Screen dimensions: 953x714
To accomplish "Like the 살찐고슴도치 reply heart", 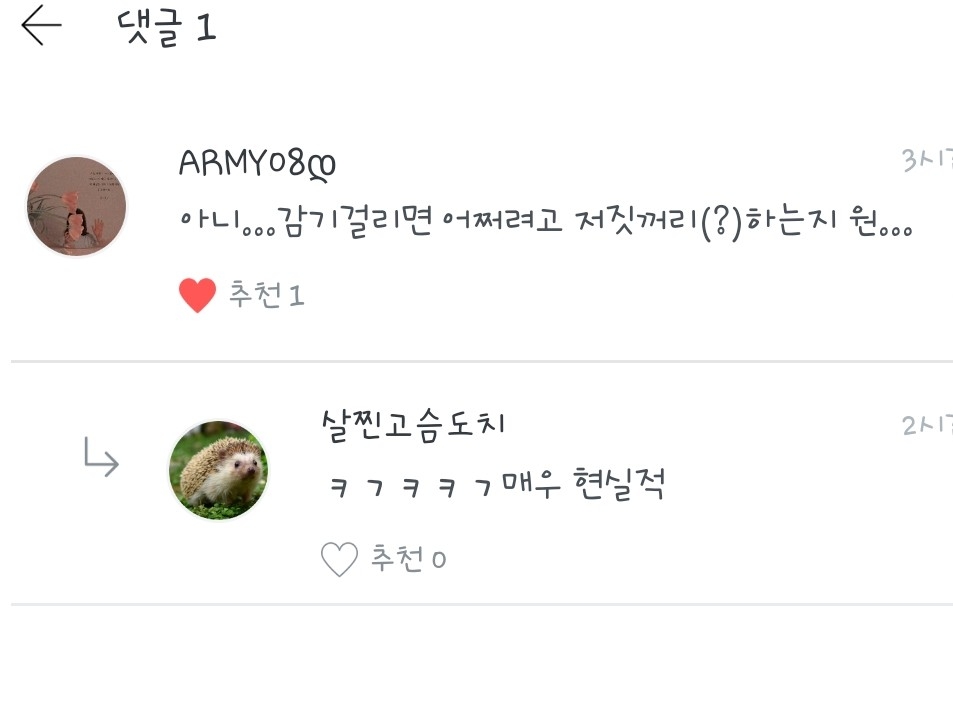I will click(x=339, y=558).
